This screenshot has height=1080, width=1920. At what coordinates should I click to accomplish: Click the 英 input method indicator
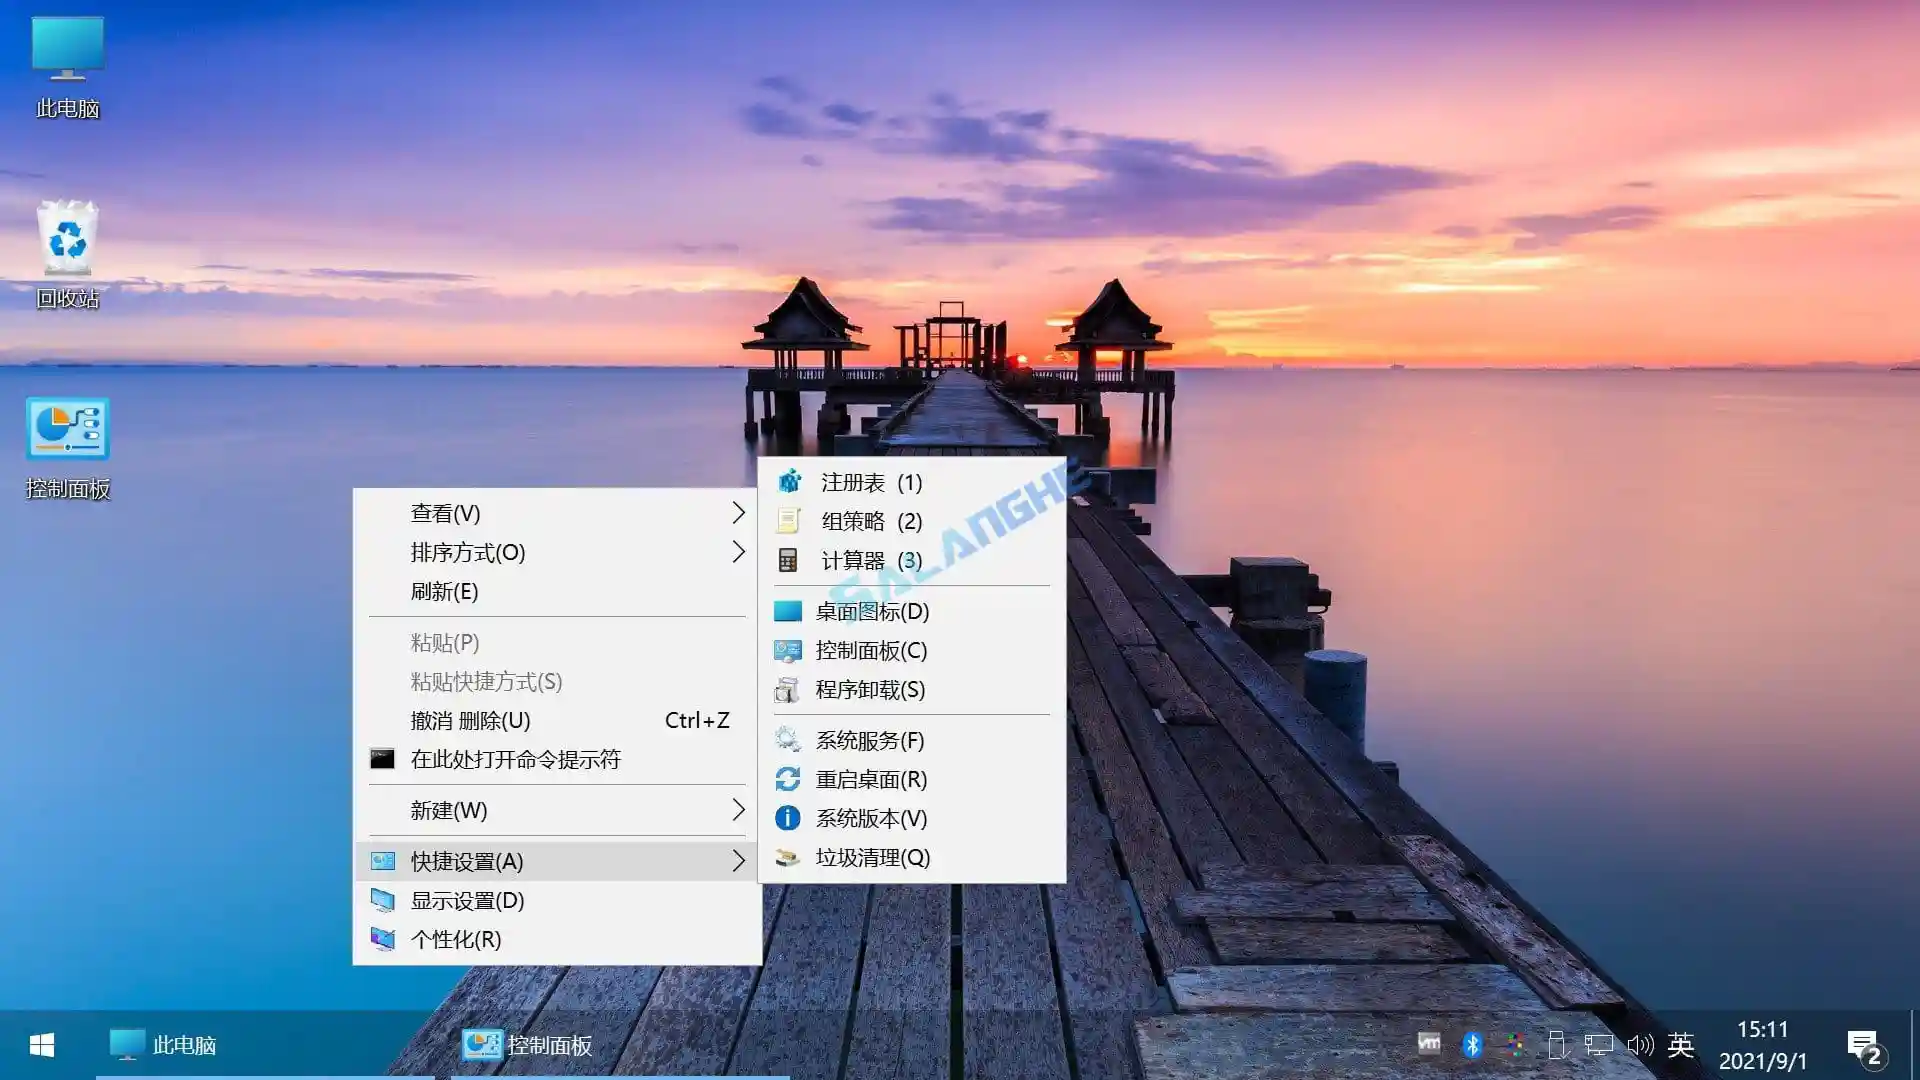(1681, 1045)
